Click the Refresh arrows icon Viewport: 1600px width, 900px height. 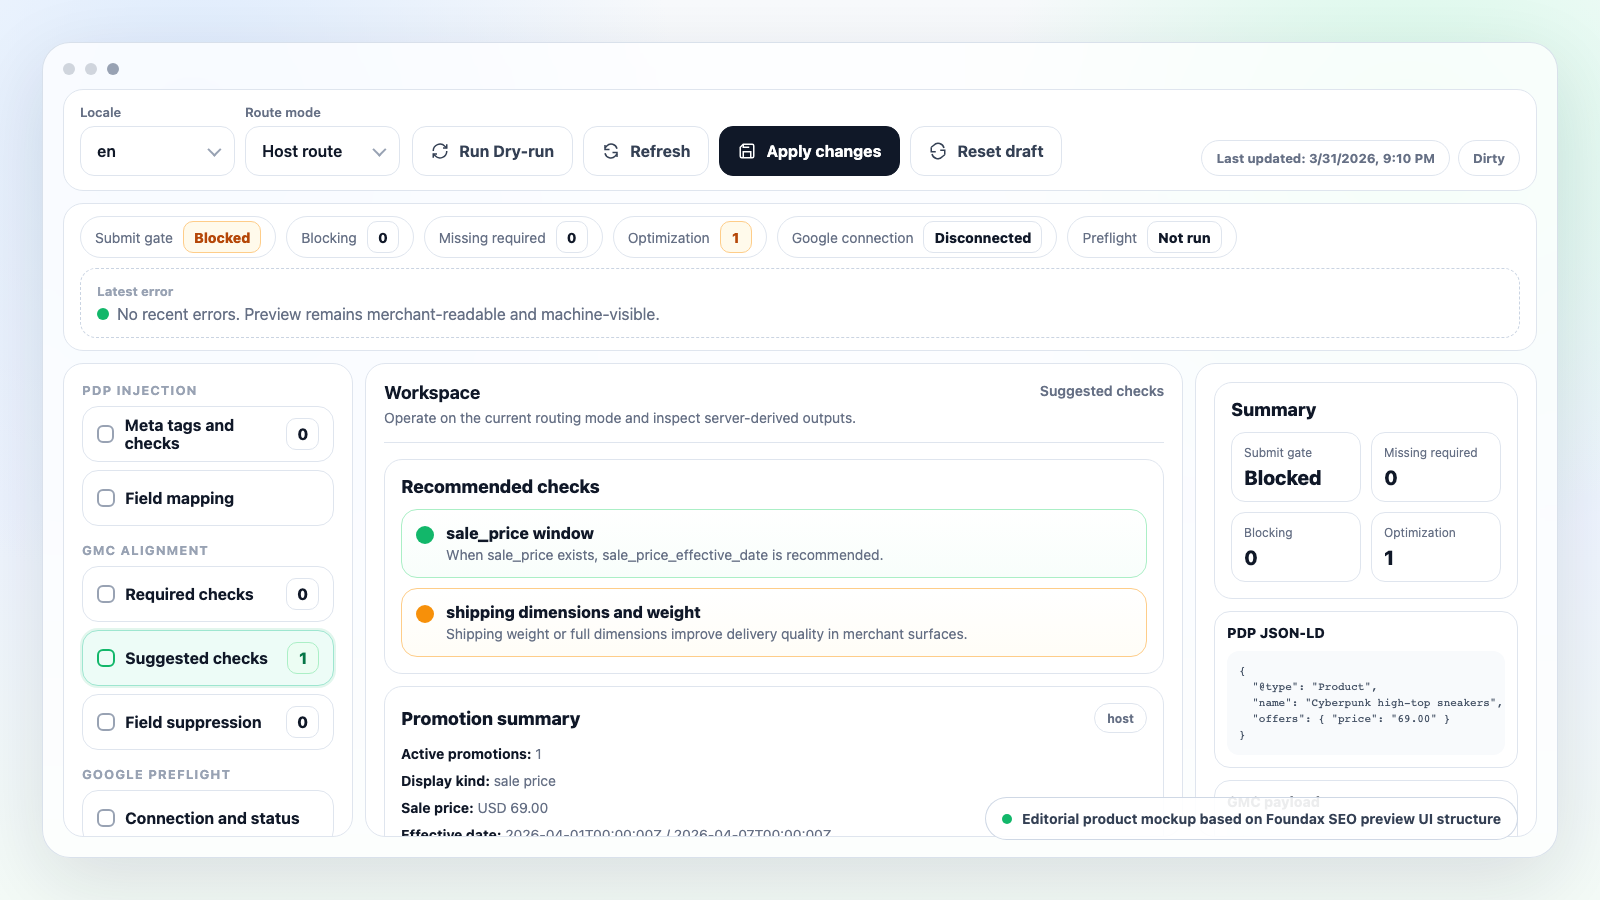611,151
